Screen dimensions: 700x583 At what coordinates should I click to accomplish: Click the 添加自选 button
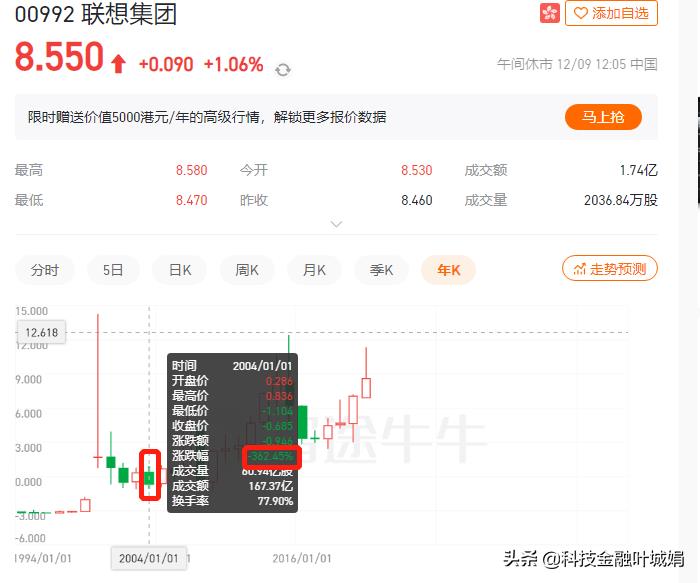[611, 13]
